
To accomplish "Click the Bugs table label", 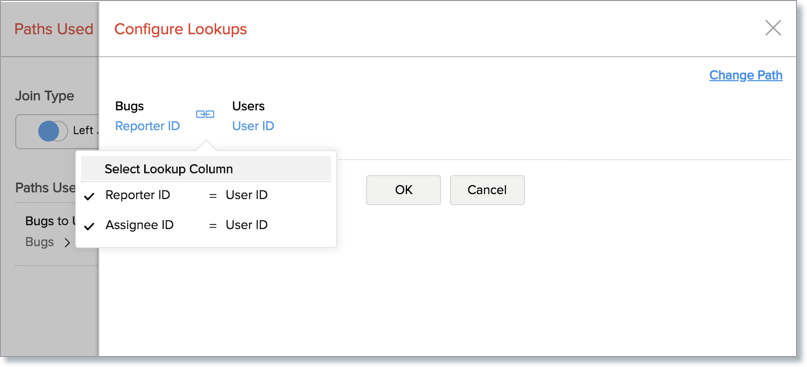I will (x=130, y=106).
